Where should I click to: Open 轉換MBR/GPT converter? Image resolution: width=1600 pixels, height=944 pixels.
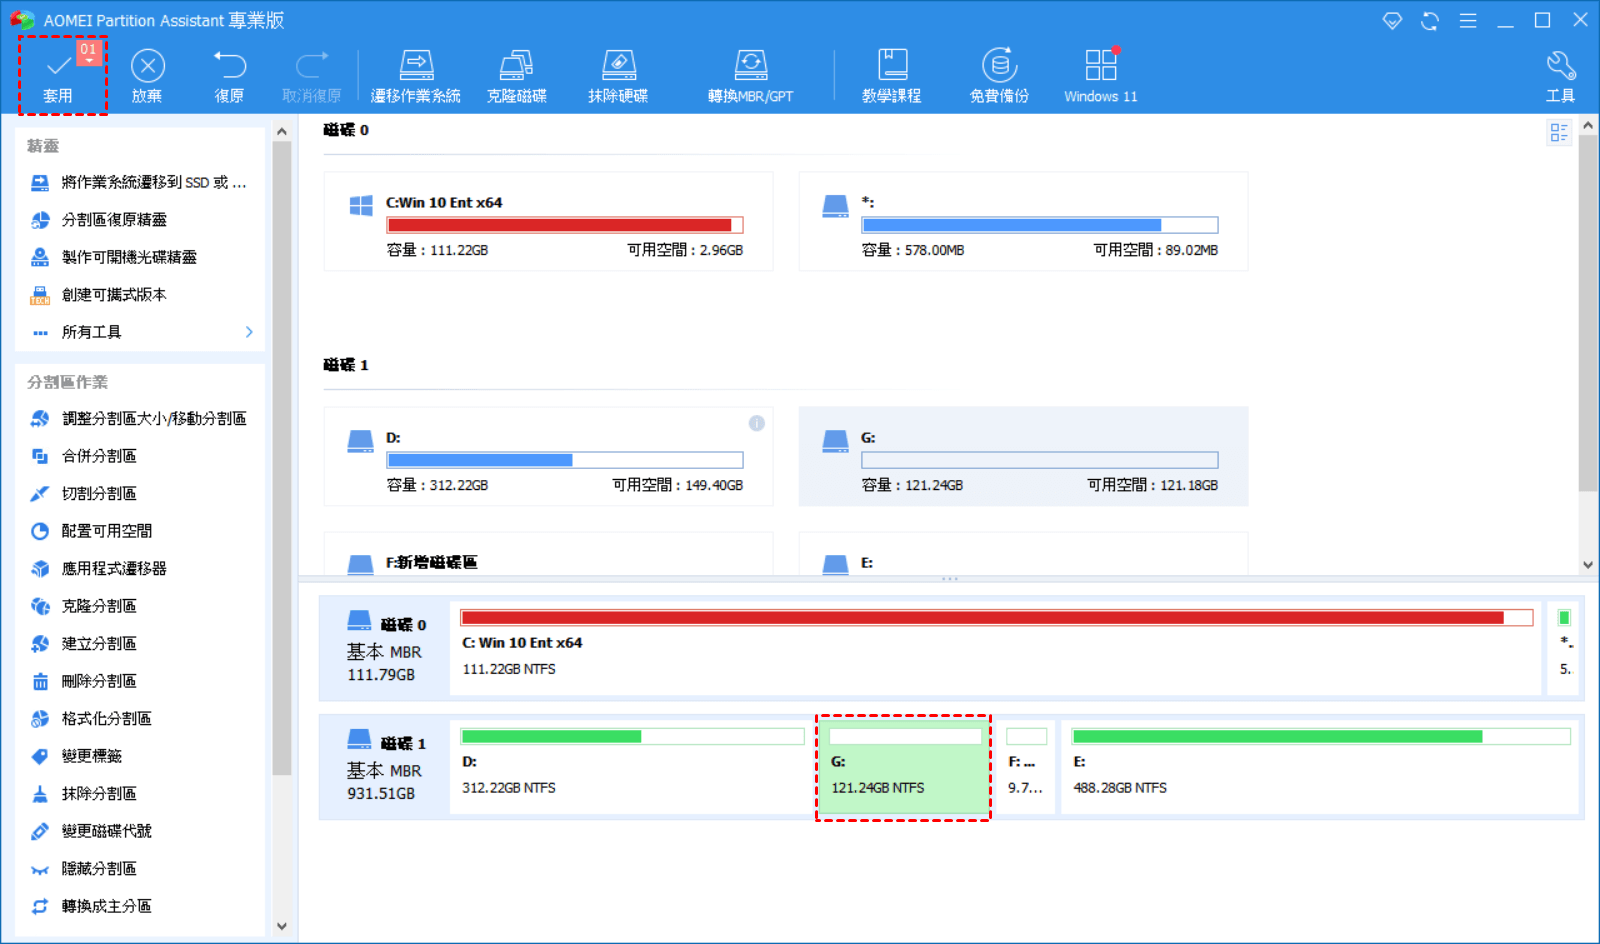point(750,75)
